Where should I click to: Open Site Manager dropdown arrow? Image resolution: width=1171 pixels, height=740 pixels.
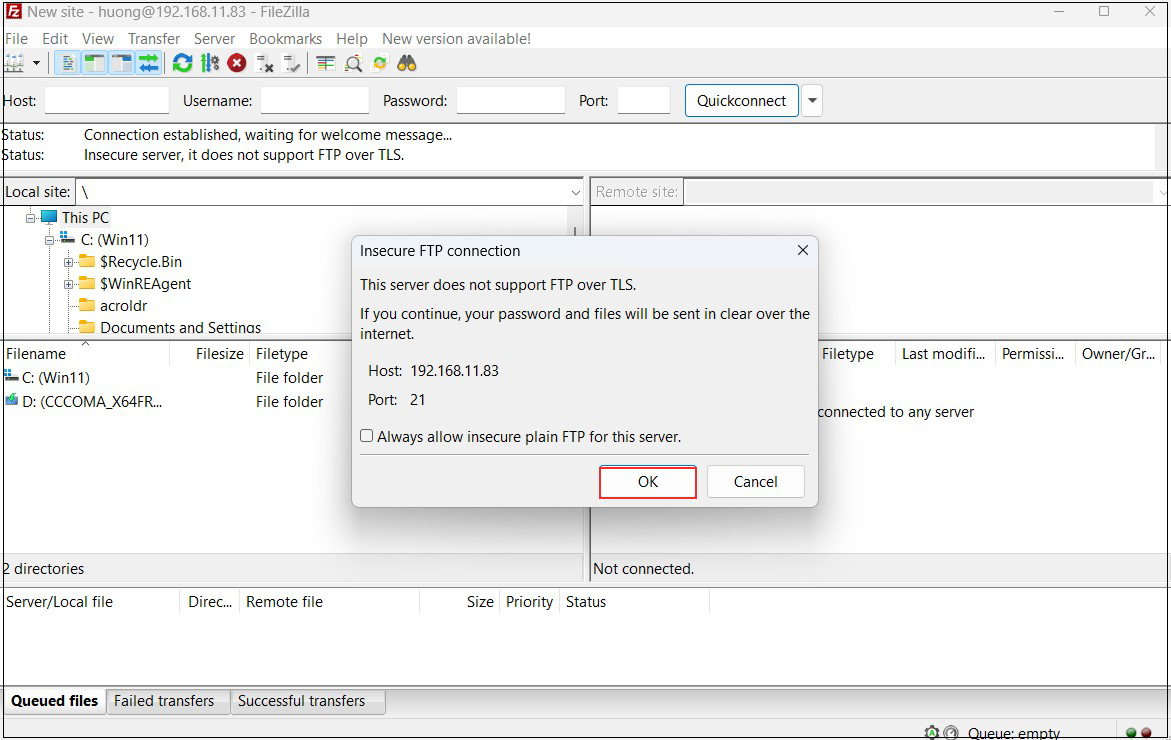pos(36,63)
